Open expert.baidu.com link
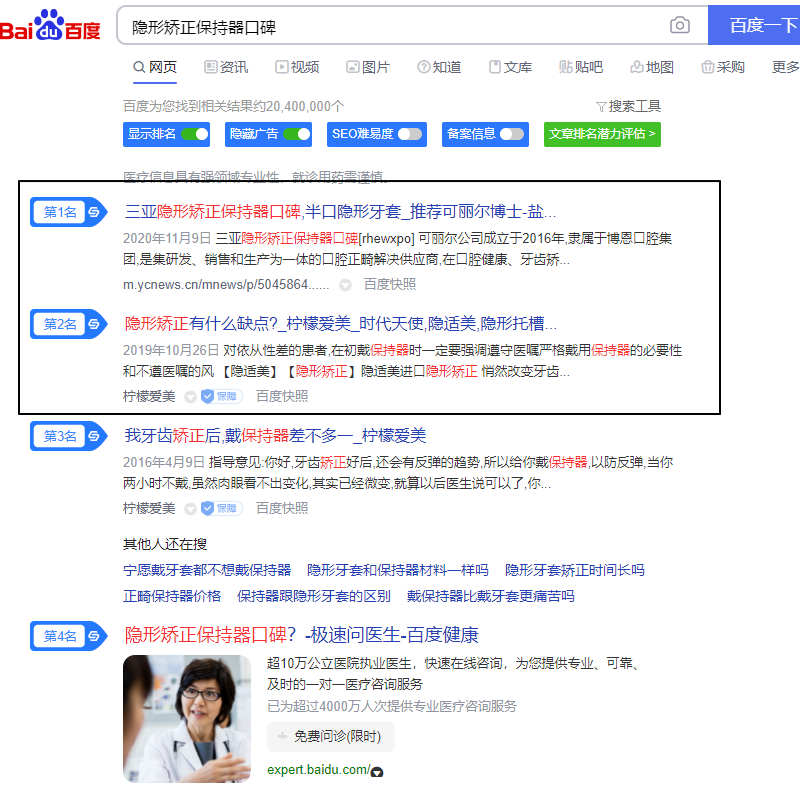800x800 pixels. tap(318, 770)
